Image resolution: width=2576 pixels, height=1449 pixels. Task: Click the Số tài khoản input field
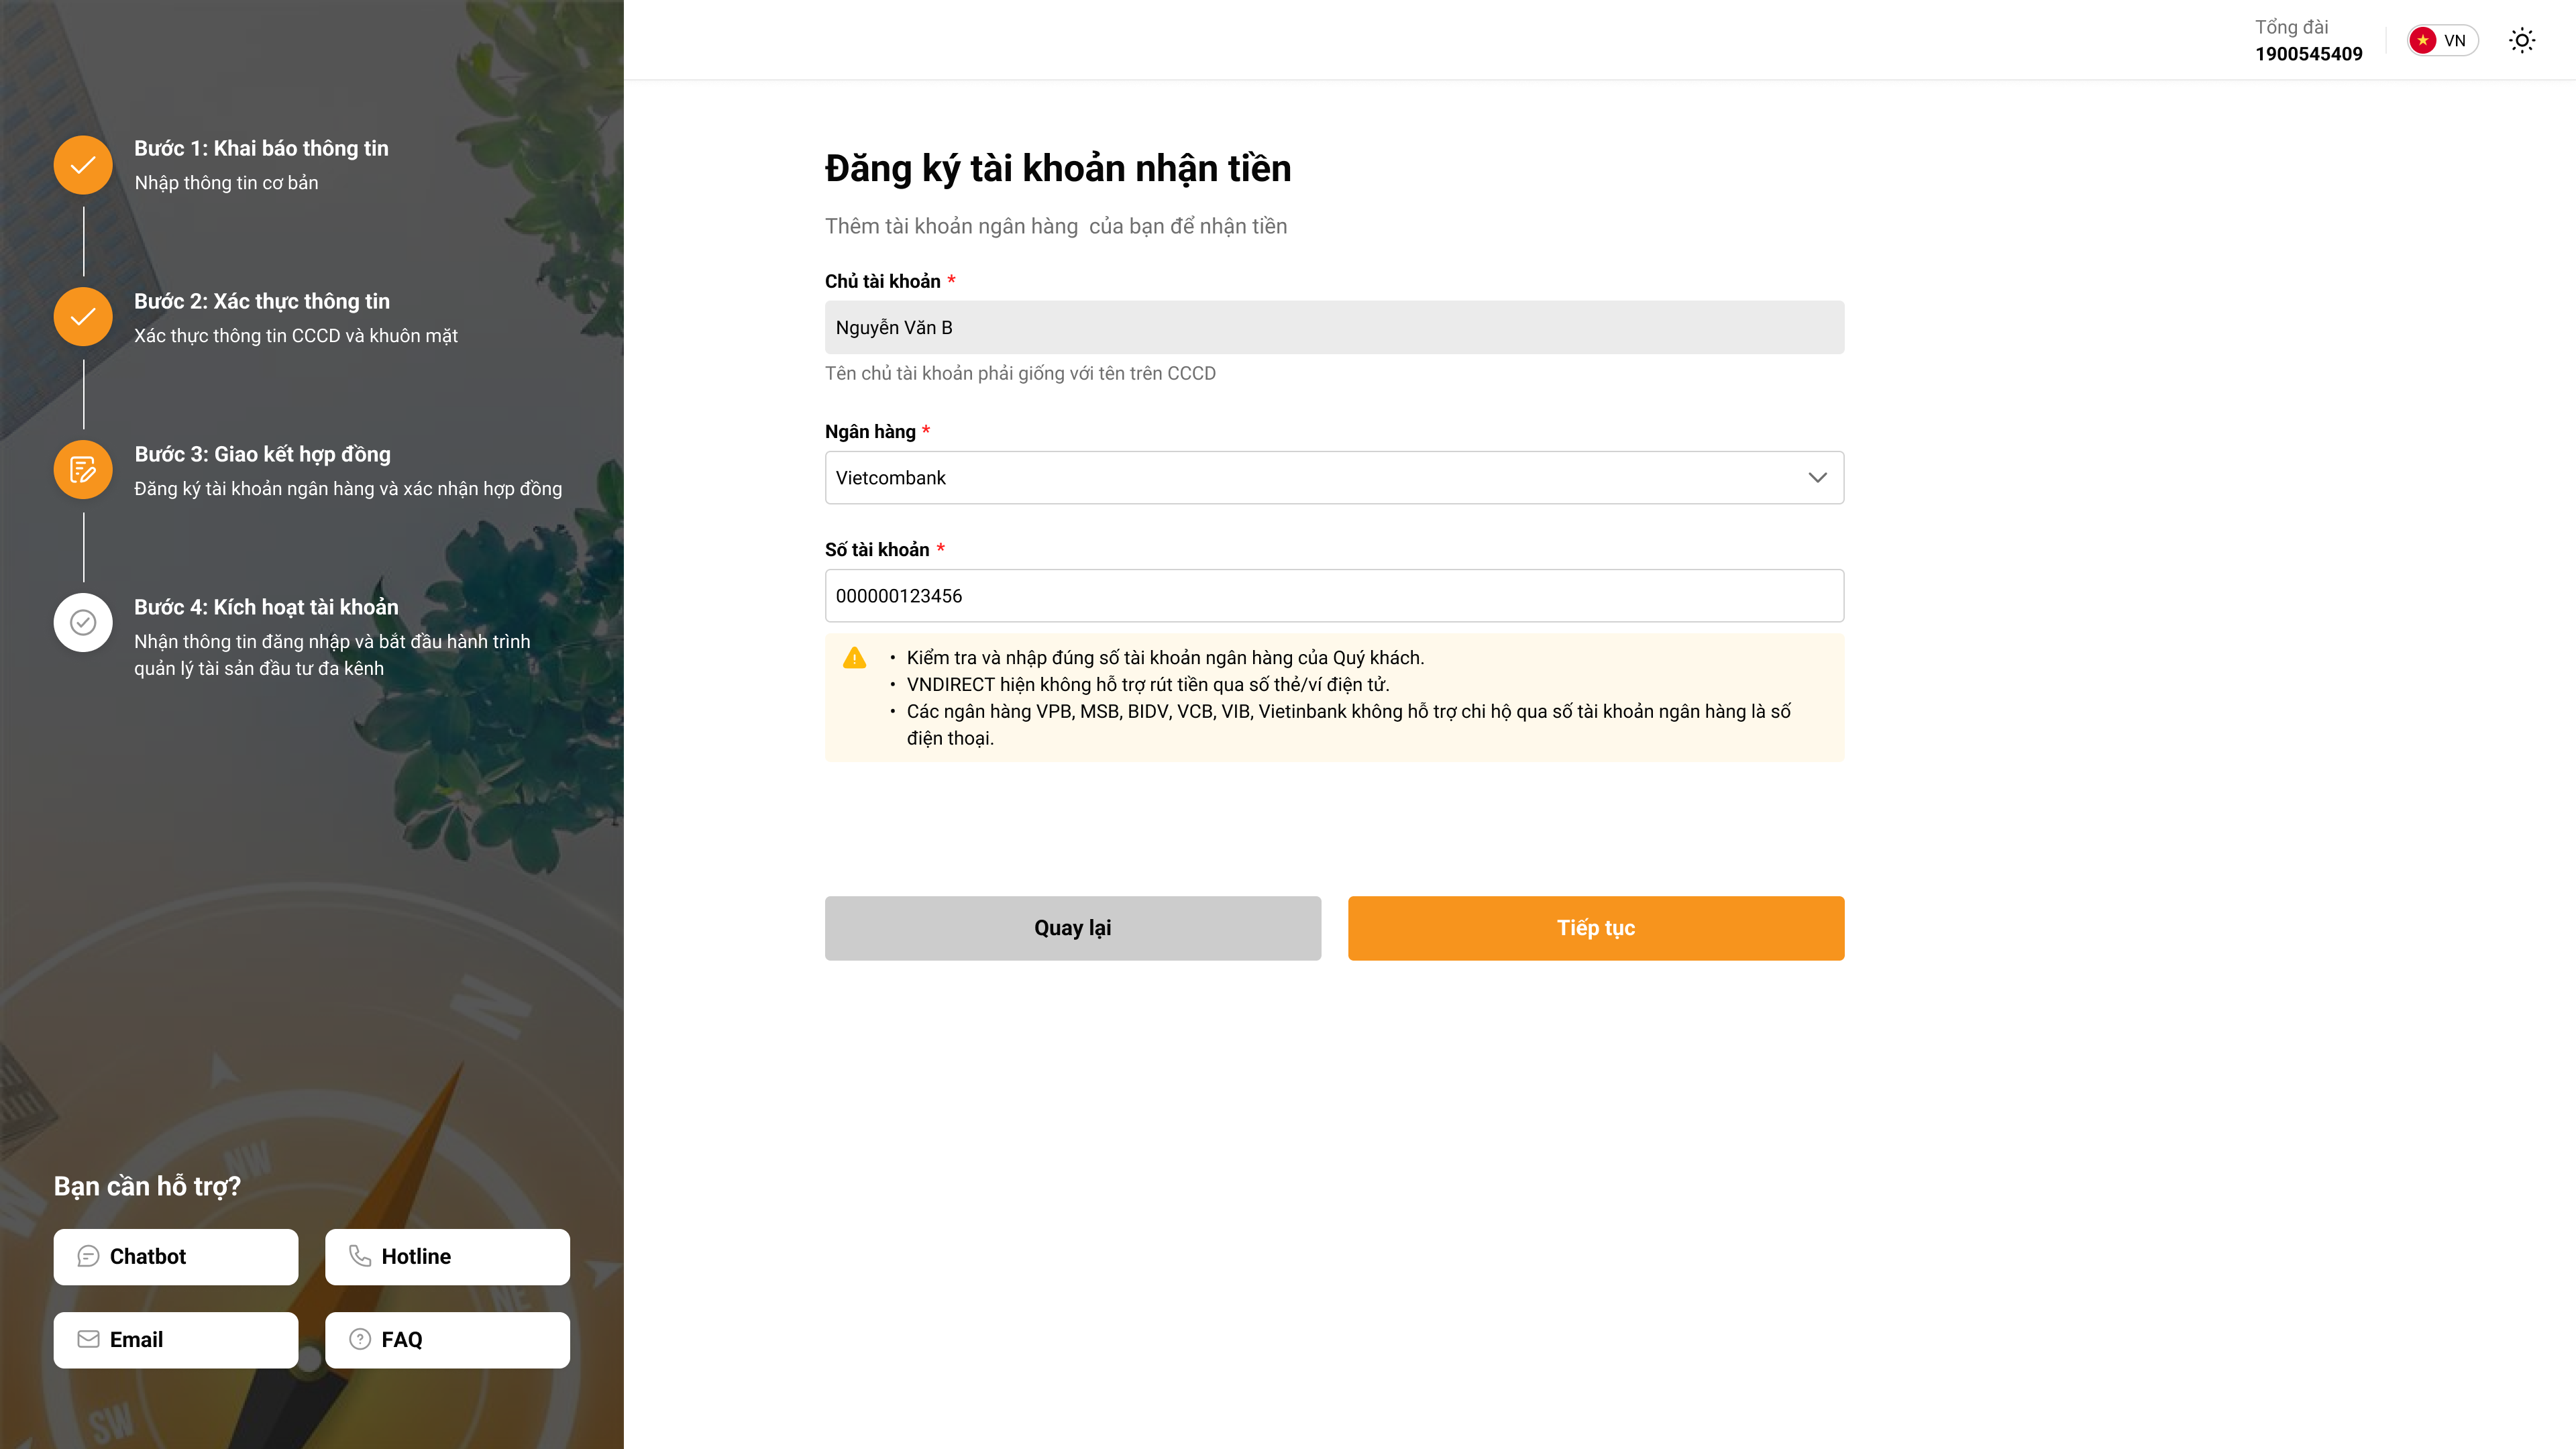pos(1334,596)
